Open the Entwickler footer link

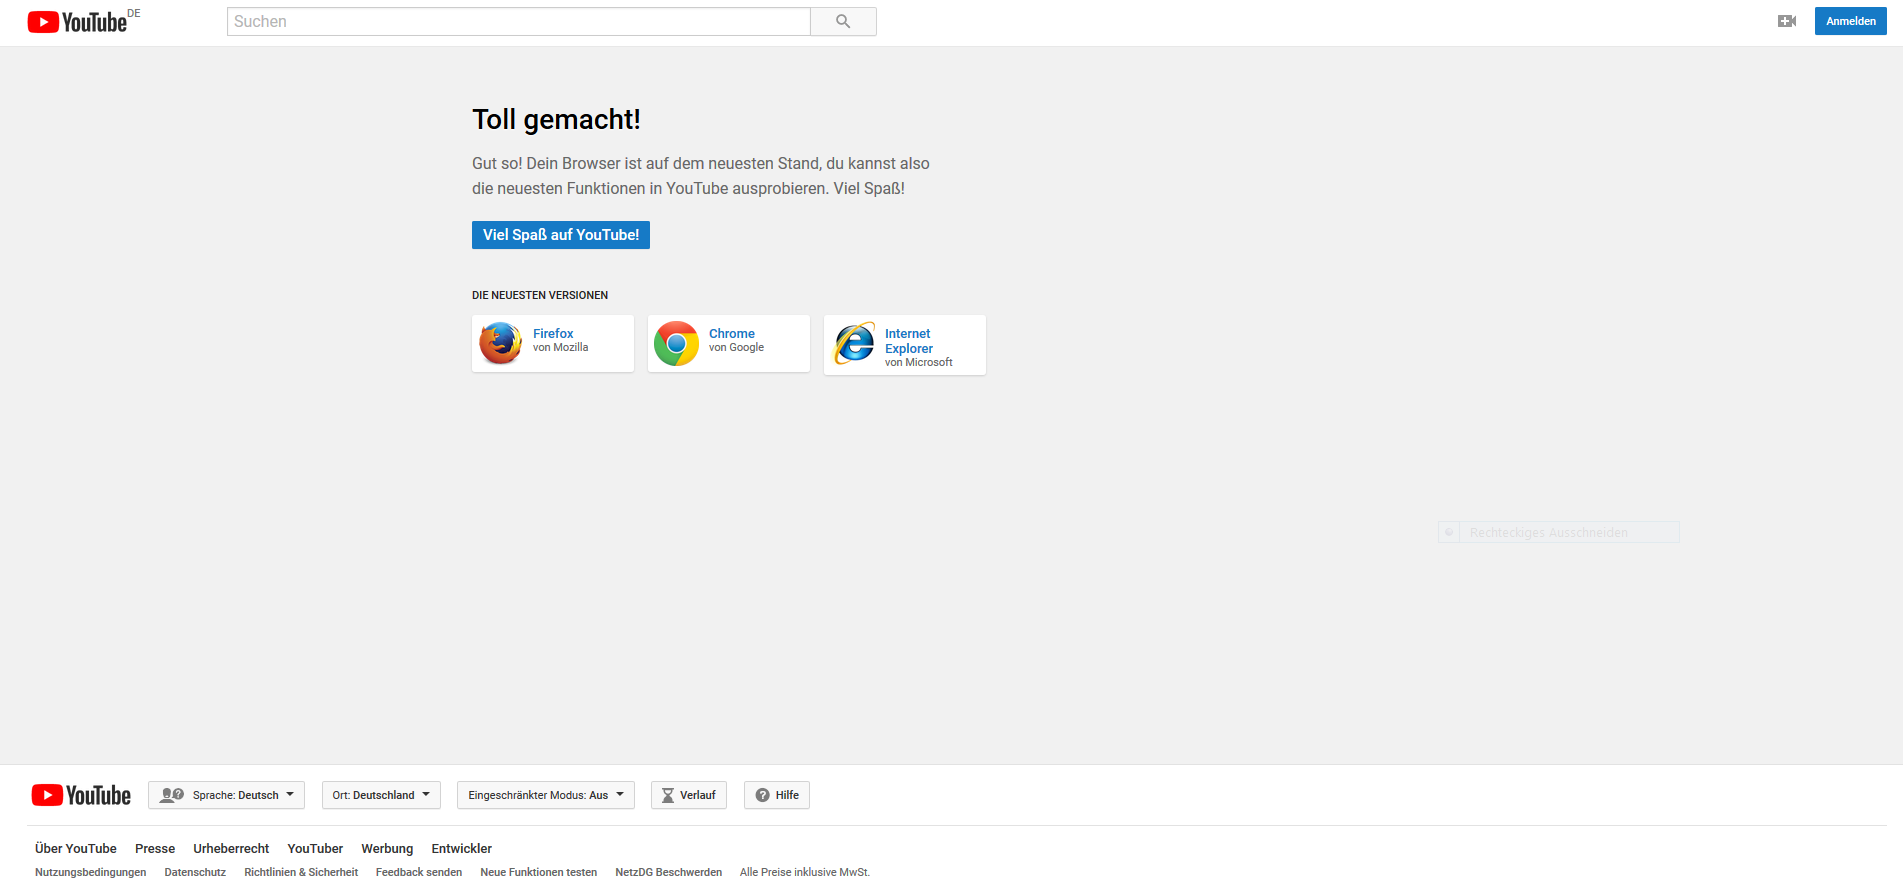(462, 849)
